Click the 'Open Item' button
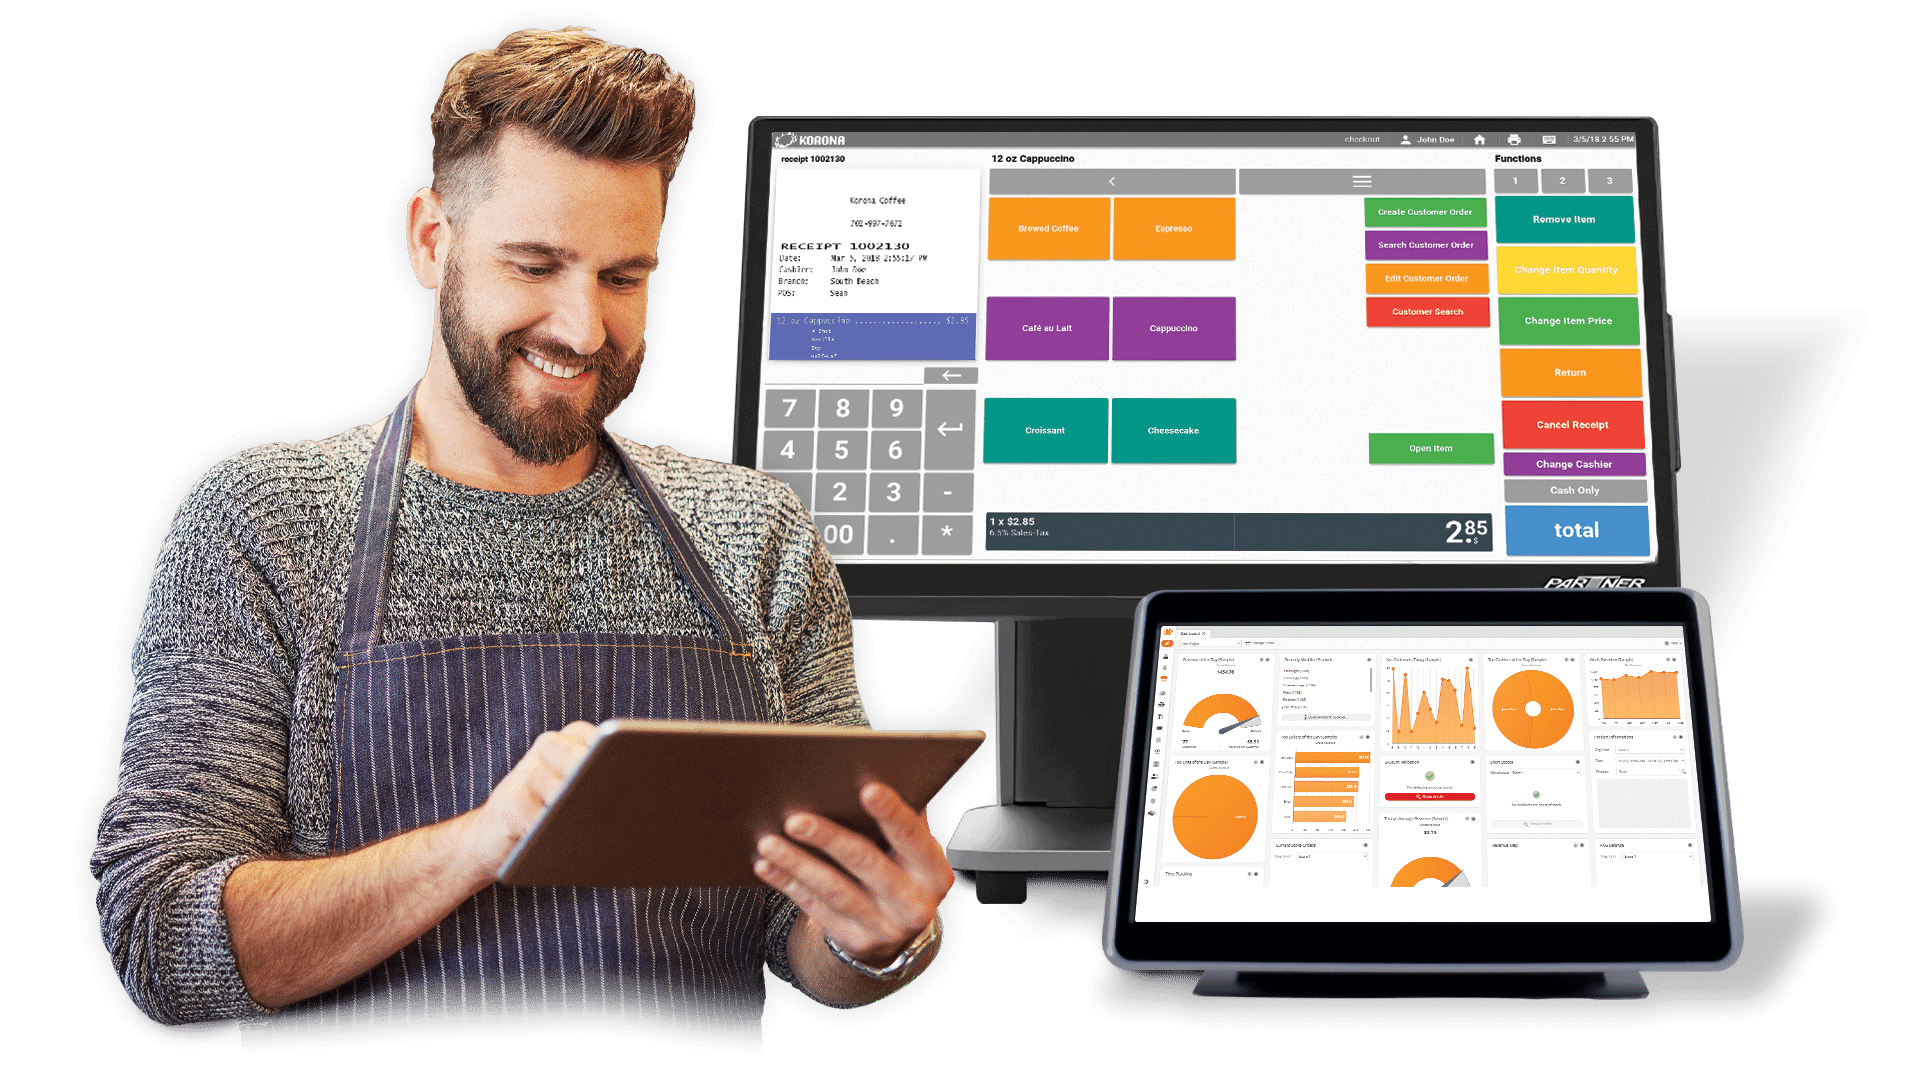1920x1080 pixels. (1428, 448)
